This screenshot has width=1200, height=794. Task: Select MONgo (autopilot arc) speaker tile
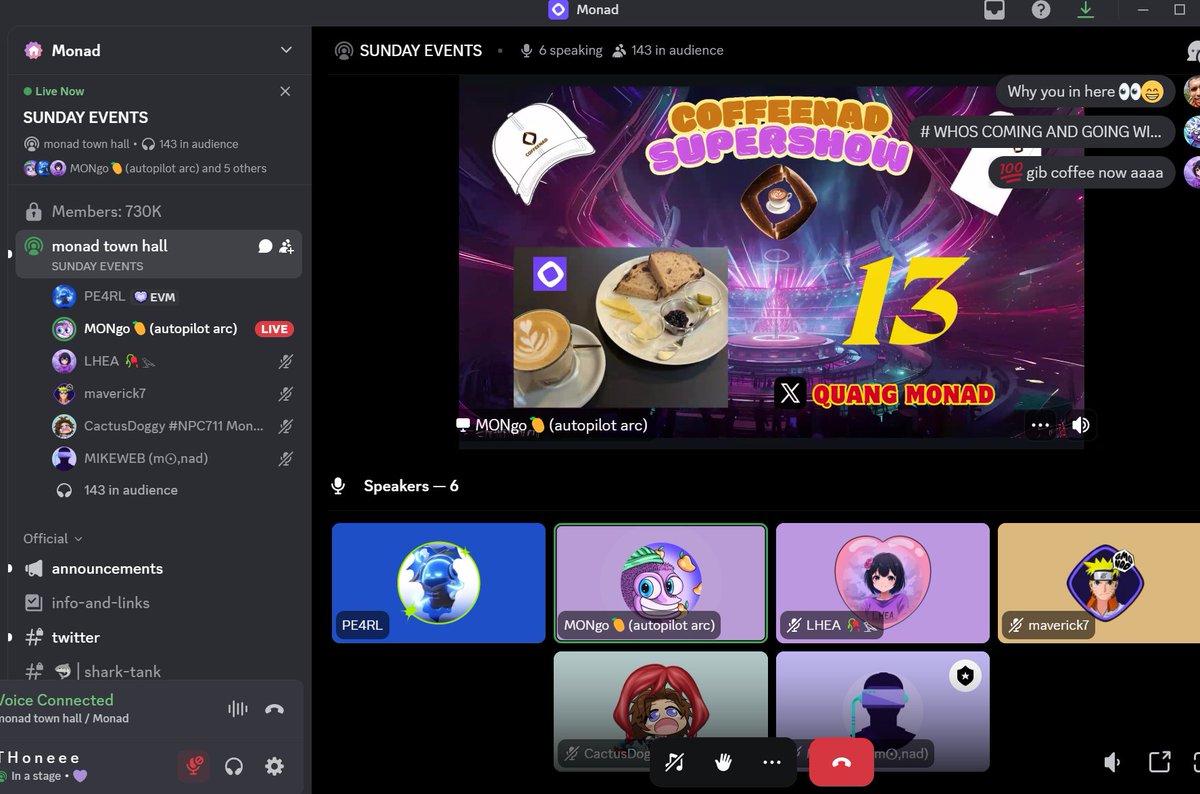pyautogui.click(x=661, y=582)
